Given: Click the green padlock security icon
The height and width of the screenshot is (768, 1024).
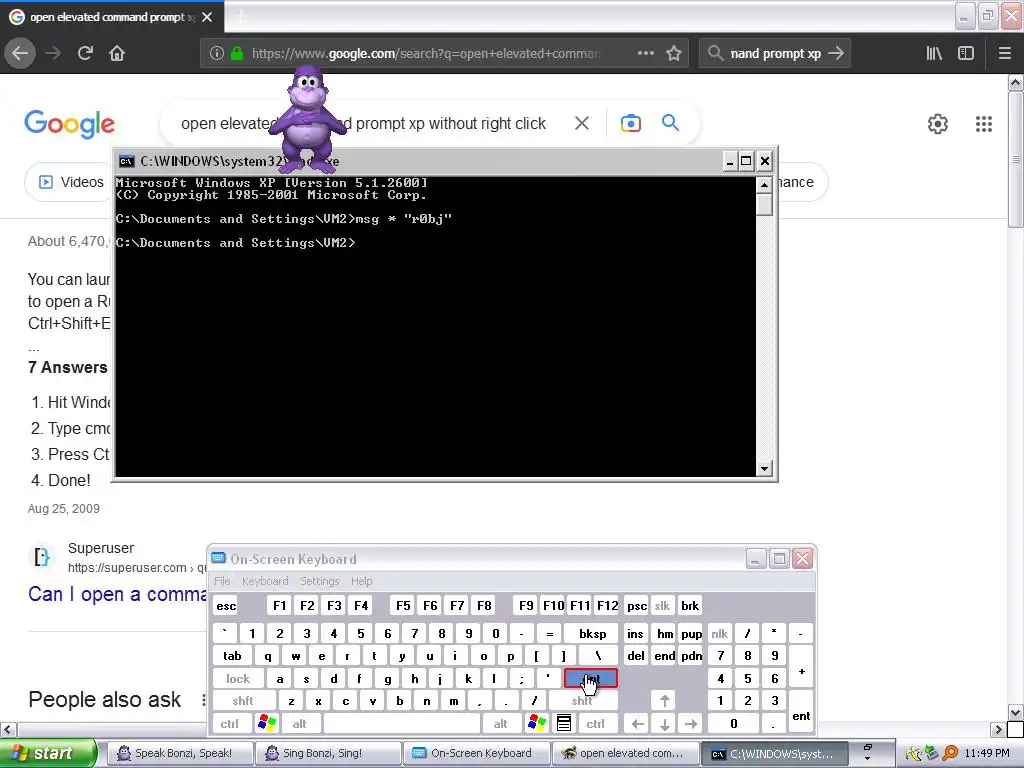Looking at the screenshot, I should click(x=237, y=53).
